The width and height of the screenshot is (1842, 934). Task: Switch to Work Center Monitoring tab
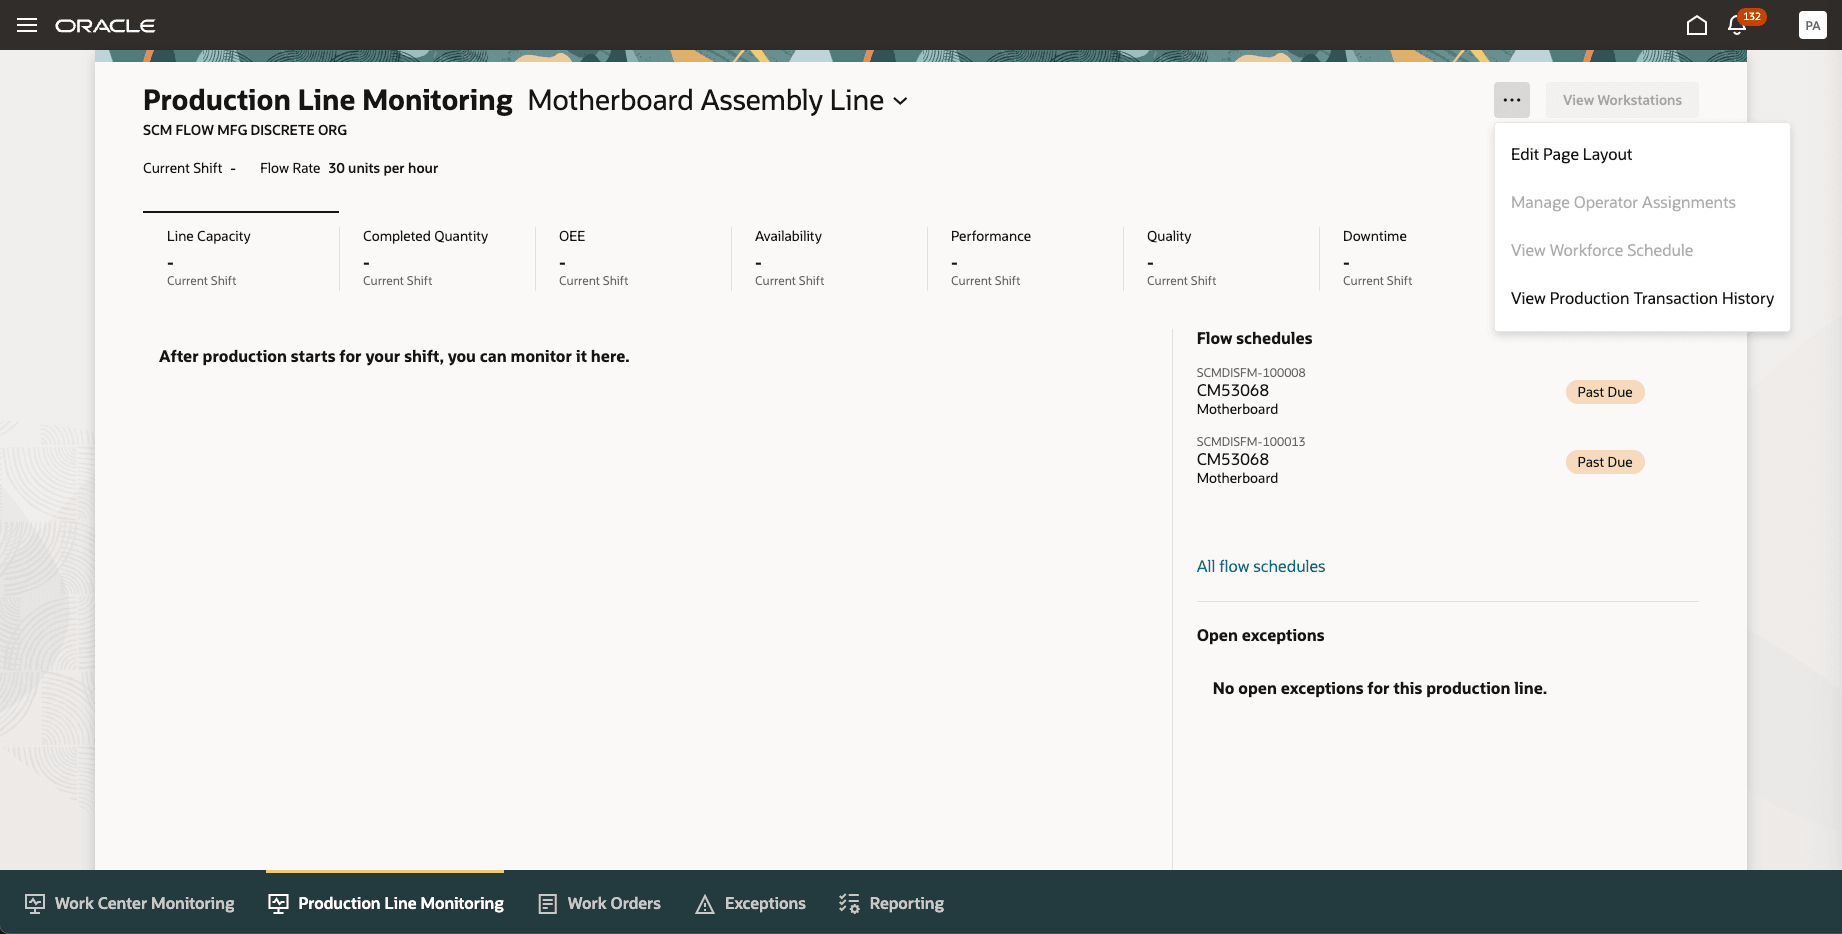[130, 903]
